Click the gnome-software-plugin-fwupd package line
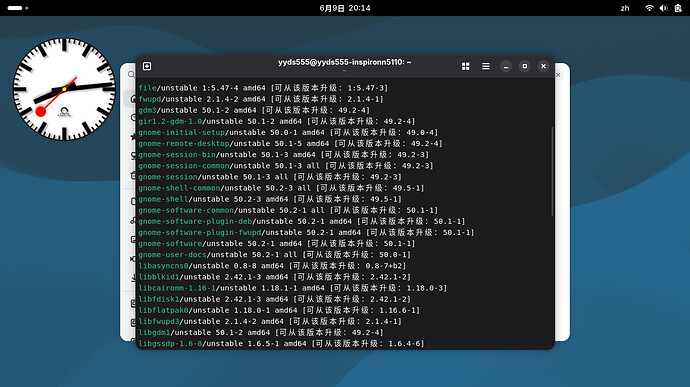The width and height of the screenshot is (690, 387). click(x=306, y=232)
